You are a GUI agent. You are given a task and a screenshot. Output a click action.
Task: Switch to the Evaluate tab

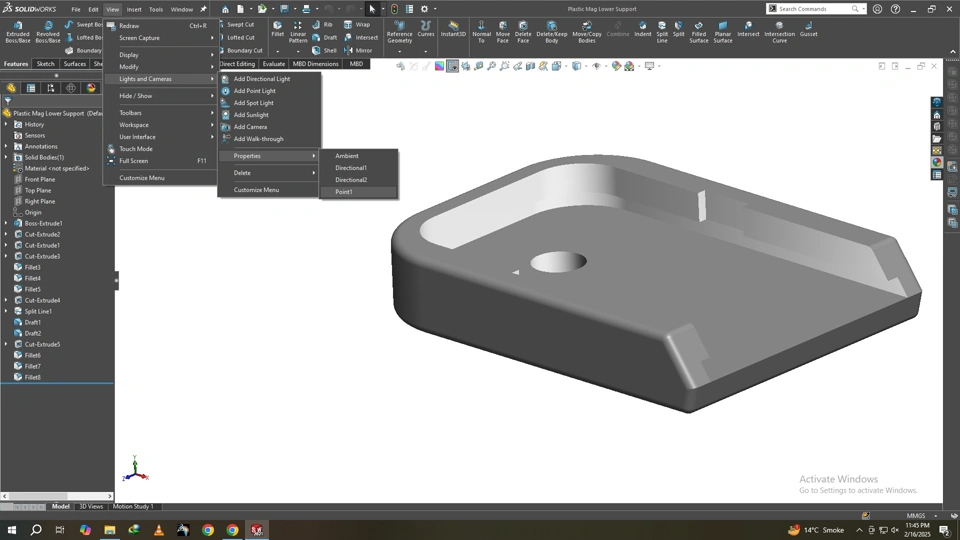coord(274,64)
